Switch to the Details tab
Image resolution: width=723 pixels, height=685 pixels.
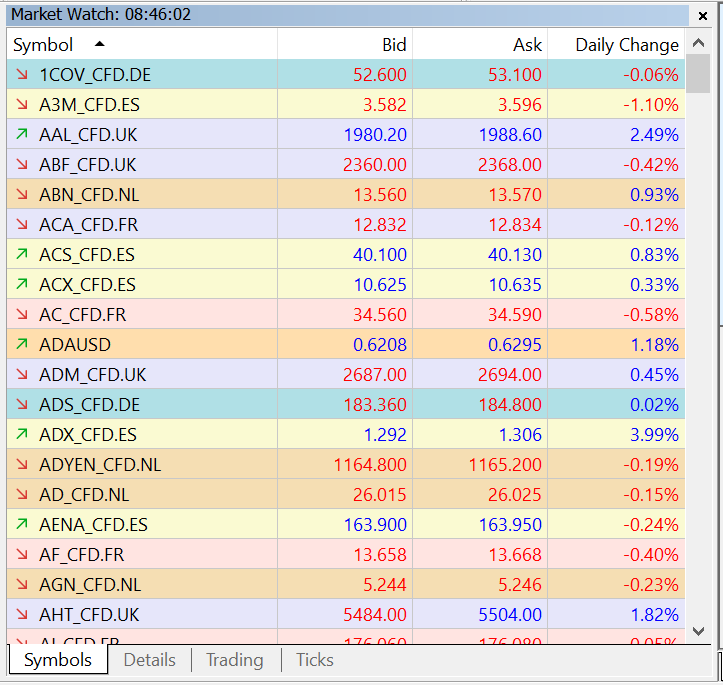(x=149, y=660)
